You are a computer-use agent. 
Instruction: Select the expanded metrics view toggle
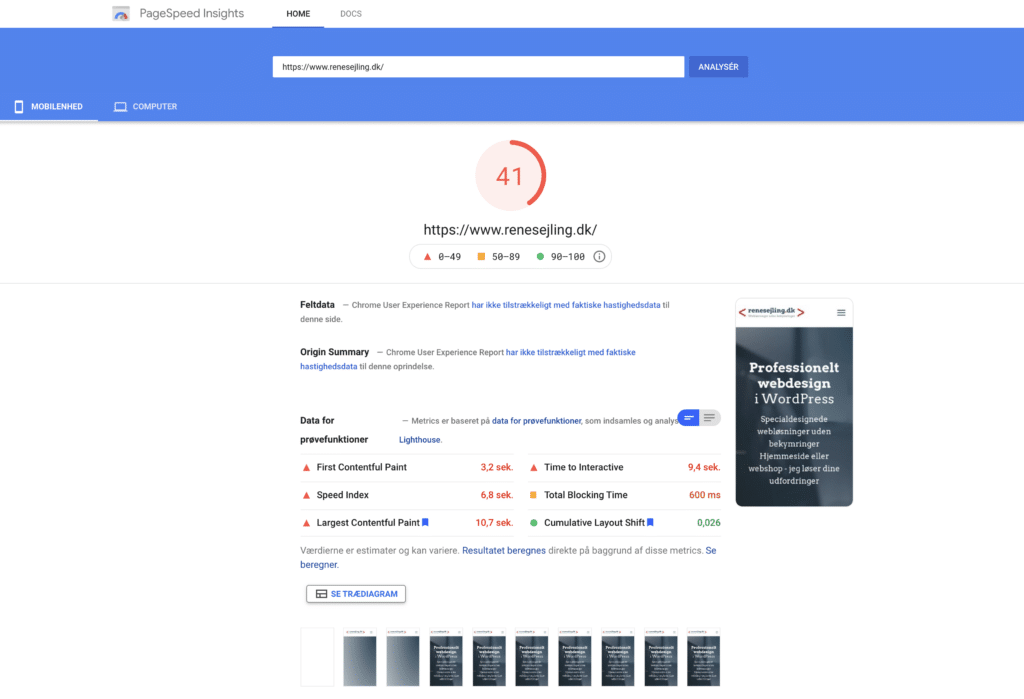[x=710, y=418]
